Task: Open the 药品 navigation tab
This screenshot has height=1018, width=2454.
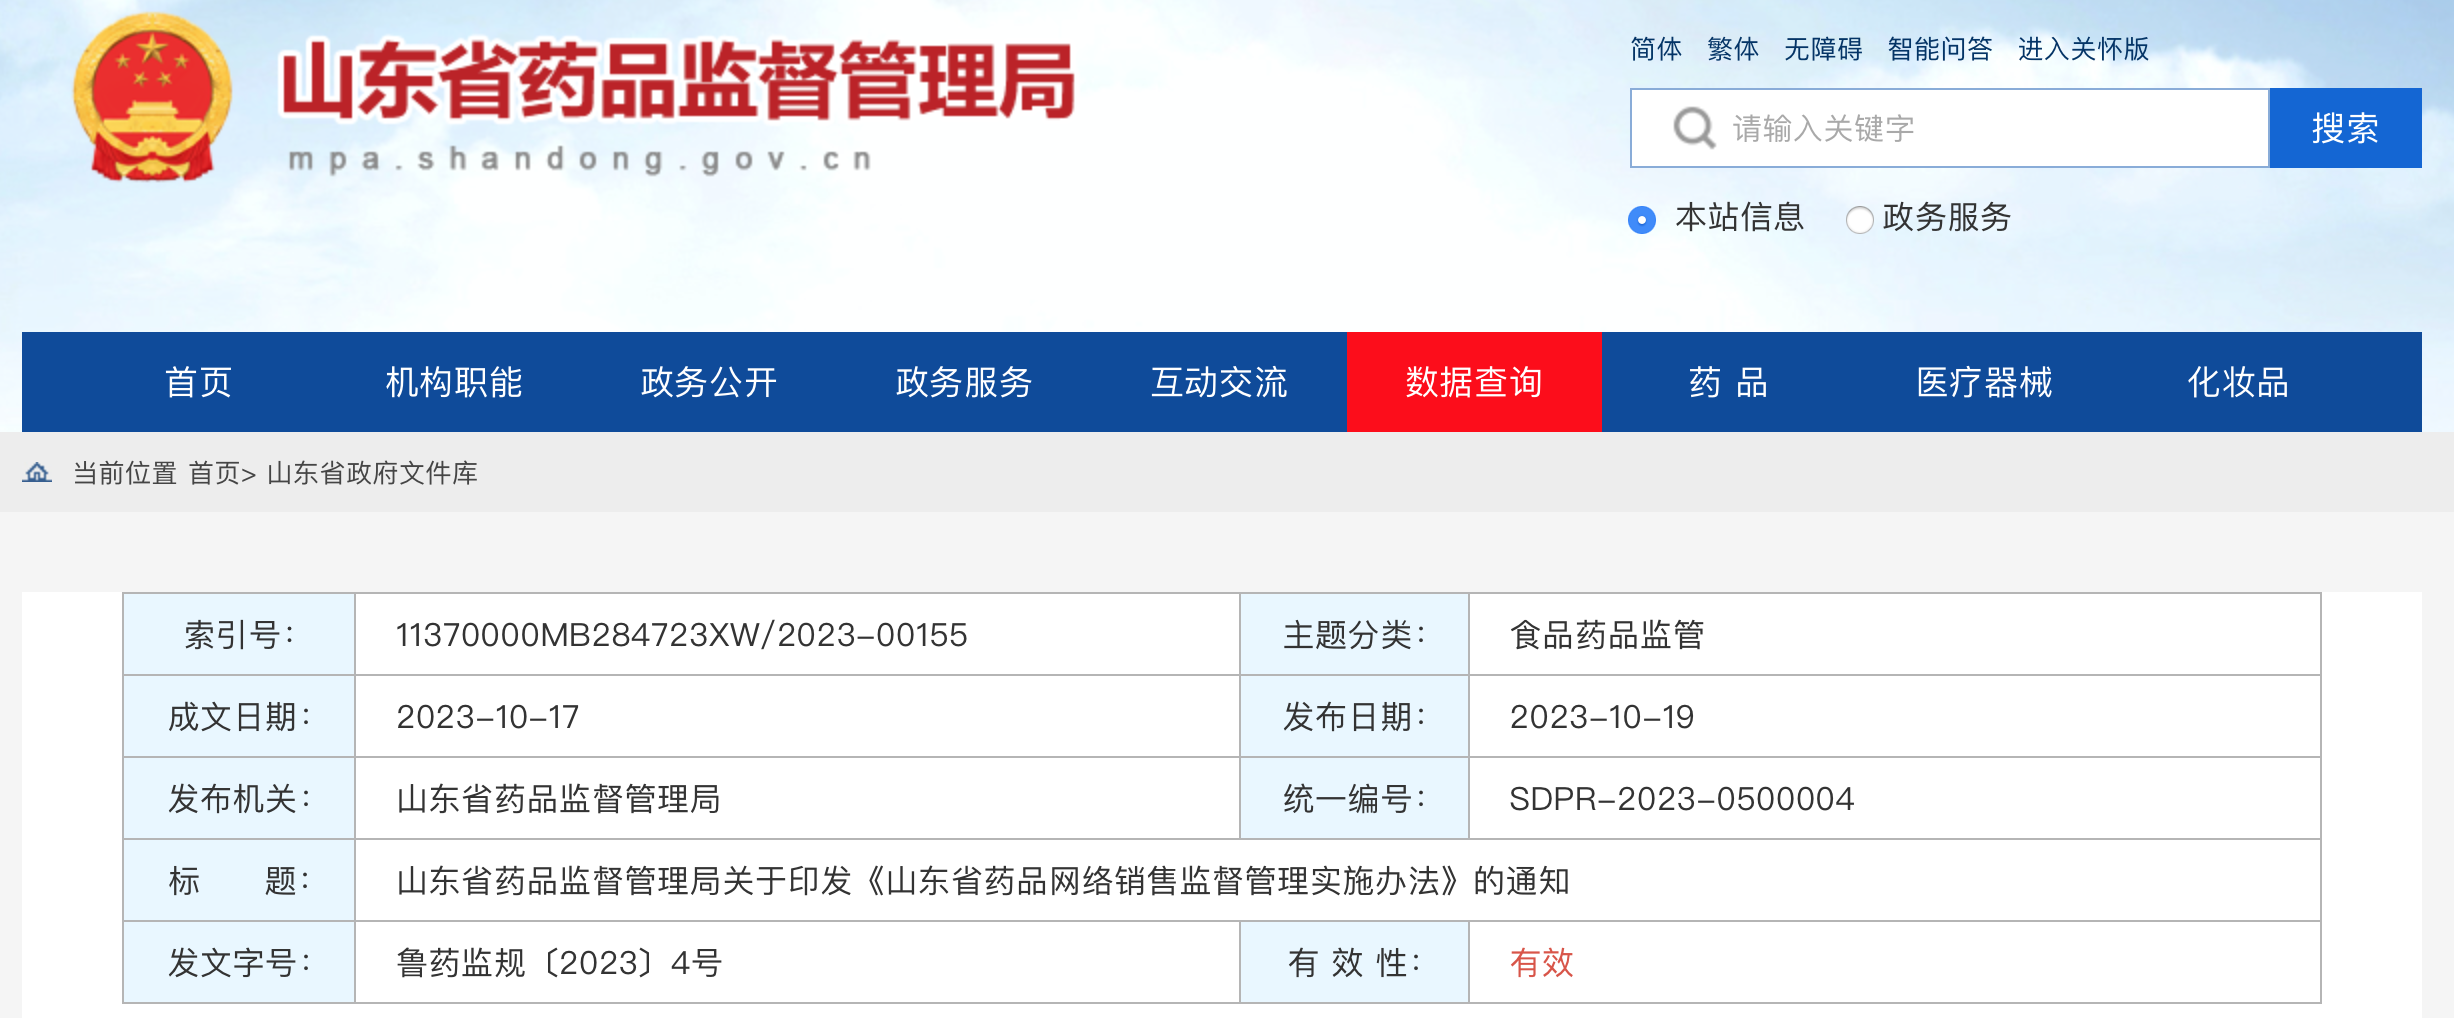Action: (x=1729, y=382)
